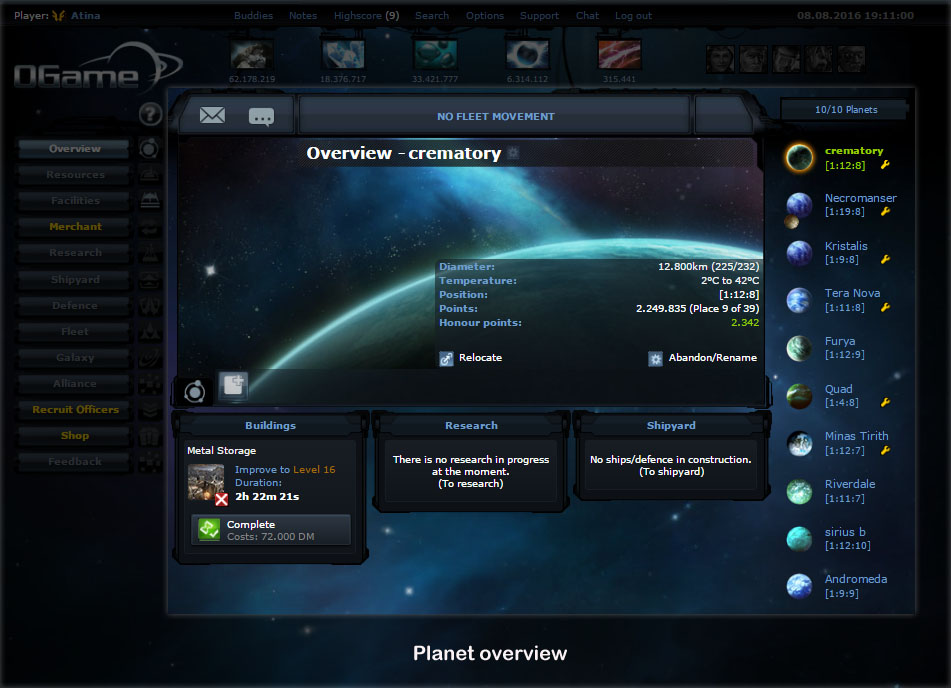The height and width of the screenshot is (688, 951).
Task: Click the help question mark icon
Action: click(150, 114)
